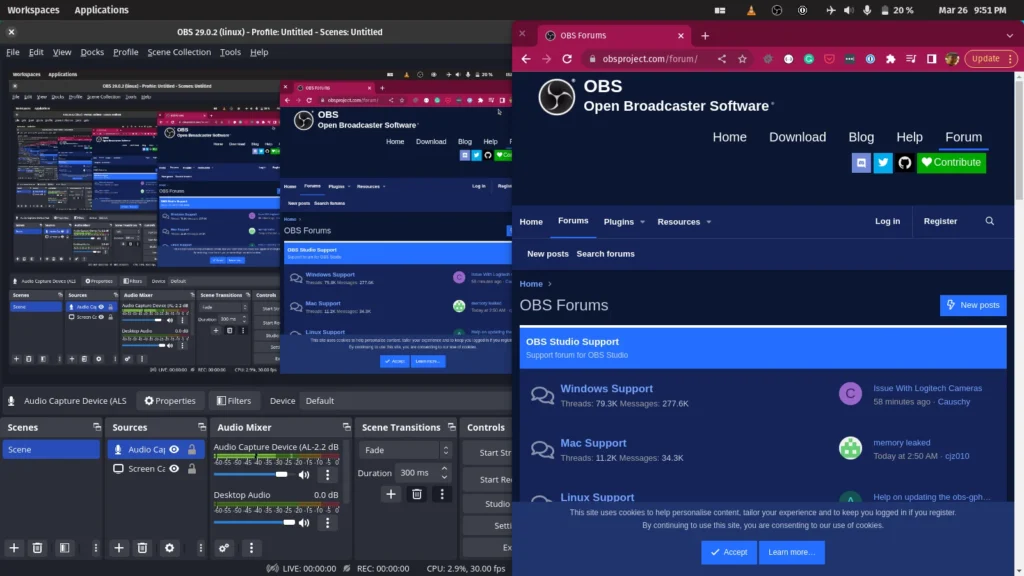
Task: Toggle visibility of the Screen Capture source
Action: tap(175, 469)
